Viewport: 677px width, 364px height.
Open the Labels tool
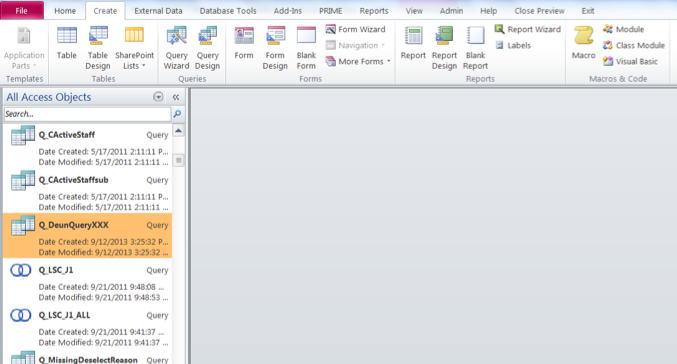[513, 45]
